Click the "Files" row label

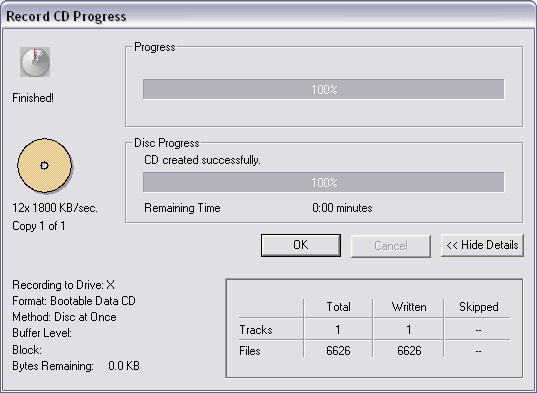pyautogui.click(x=250, y=351)
